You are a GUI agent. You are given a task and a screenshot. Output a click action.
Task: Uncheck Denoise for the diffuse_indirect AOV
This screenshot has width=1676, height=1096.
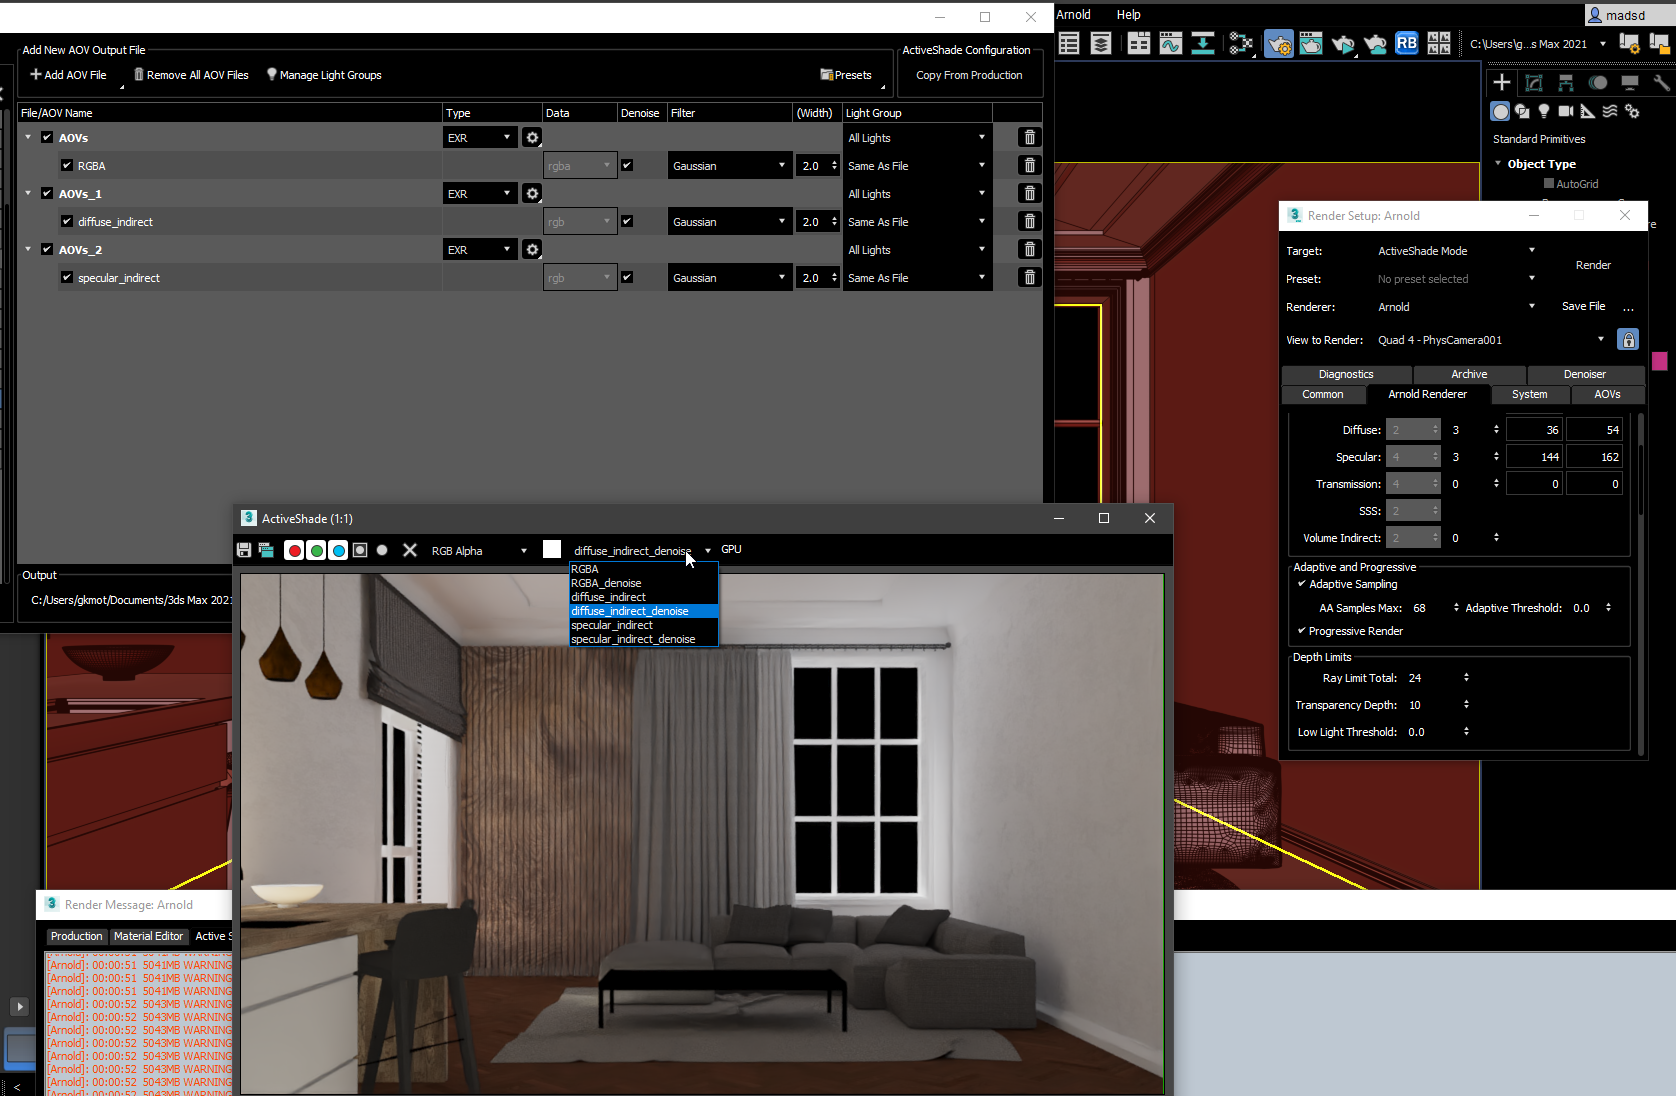[627, 221]
